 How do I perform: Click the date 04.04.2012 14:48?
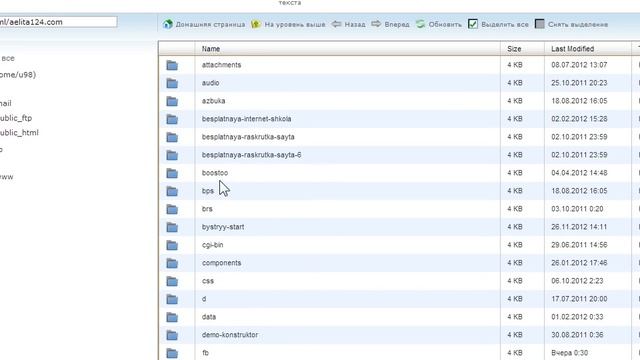click(x=579, y=173)
